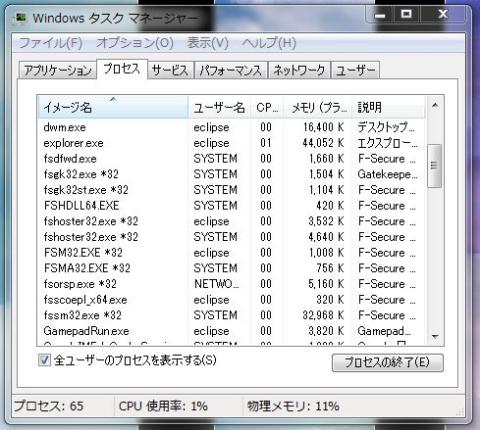Close the Task Manager window
Image resolution: width=480 pixels, height=430 pixels.
[x=443, y=15]
